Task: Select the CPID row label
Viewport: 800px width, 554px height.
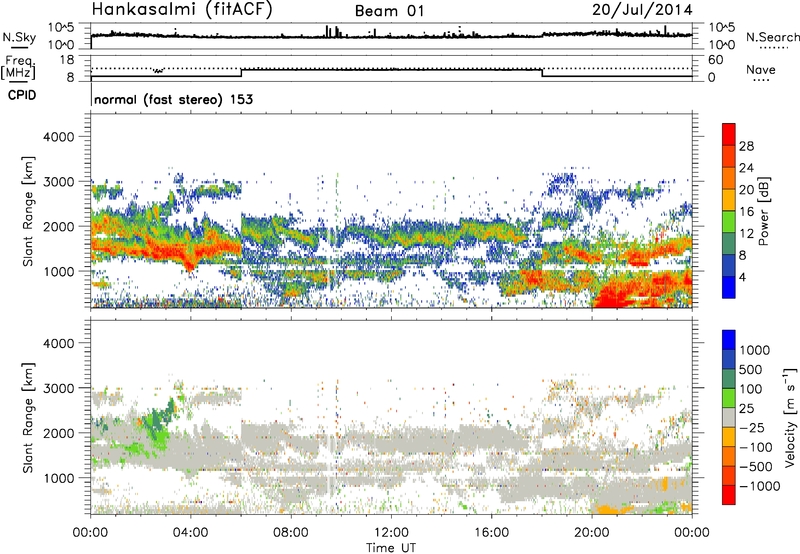Action: (x=22, y=95)
